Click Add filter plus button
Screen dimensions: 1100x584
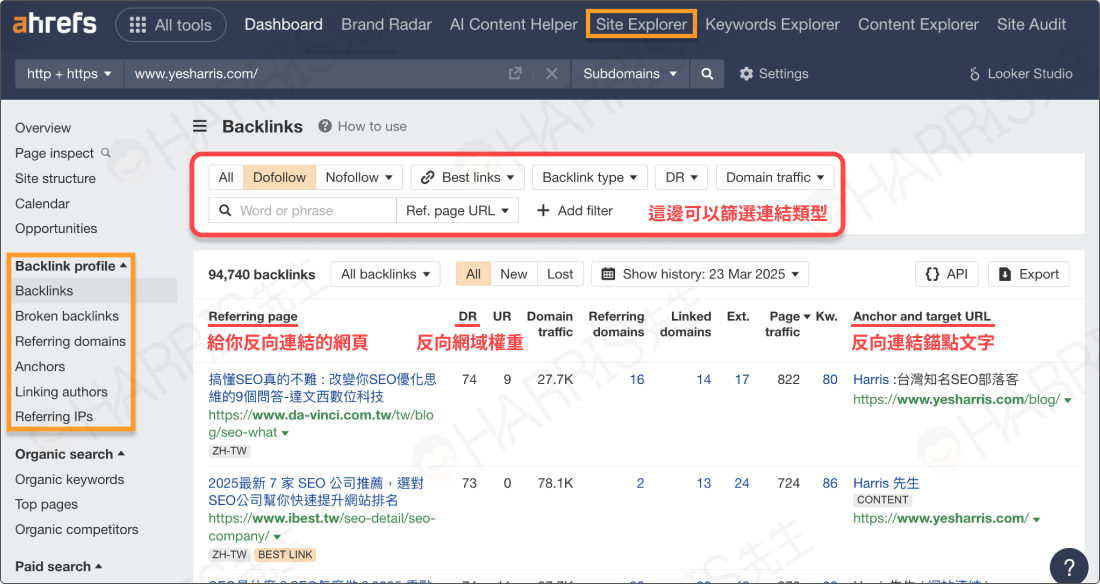[x=575, y=211]
